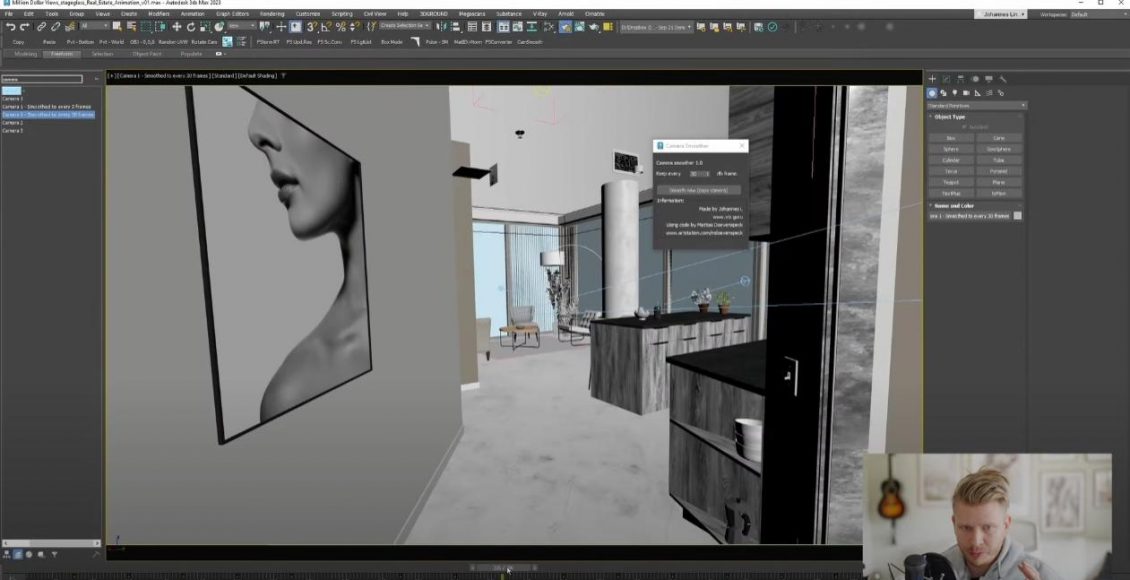The image size is (1130, 580).
Task: Click the Undo arrow icon
Action: (9, 27)
